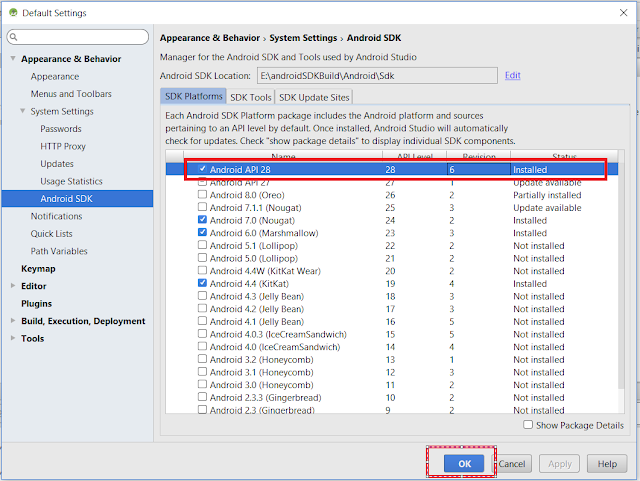Viewport: 640px width, 481px height.
Task: Select HTTP Proxy settings
Action: [63, 146]
